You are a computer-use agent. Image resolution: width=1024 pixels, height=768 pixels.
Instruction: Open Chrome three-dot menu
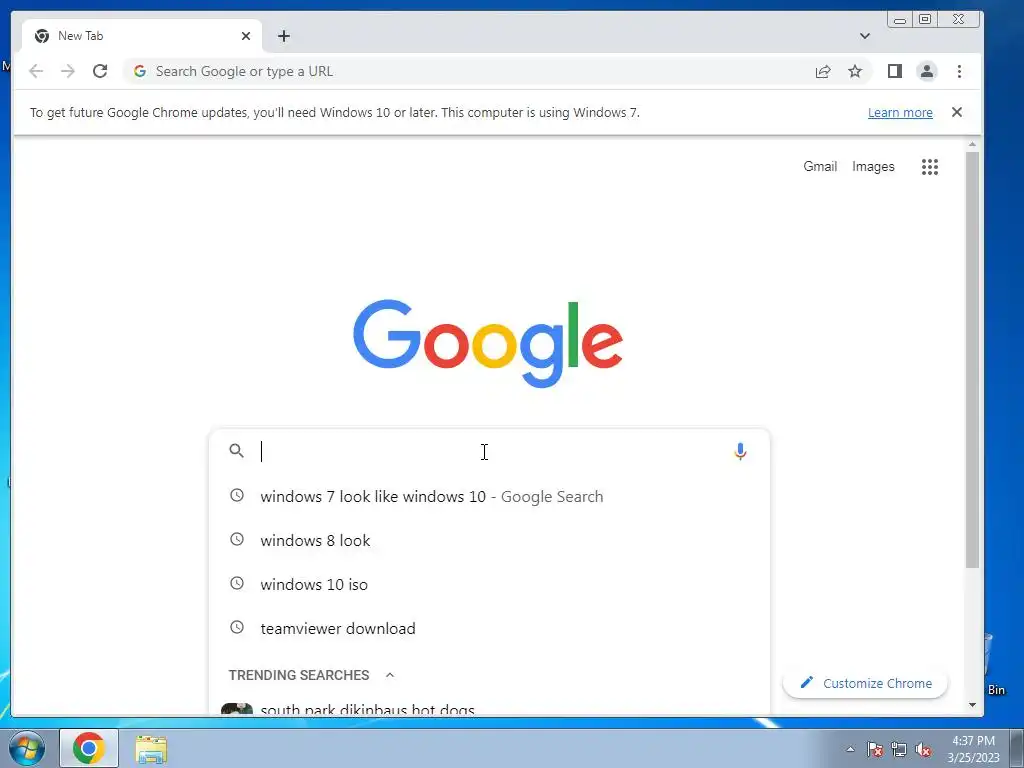959,71
